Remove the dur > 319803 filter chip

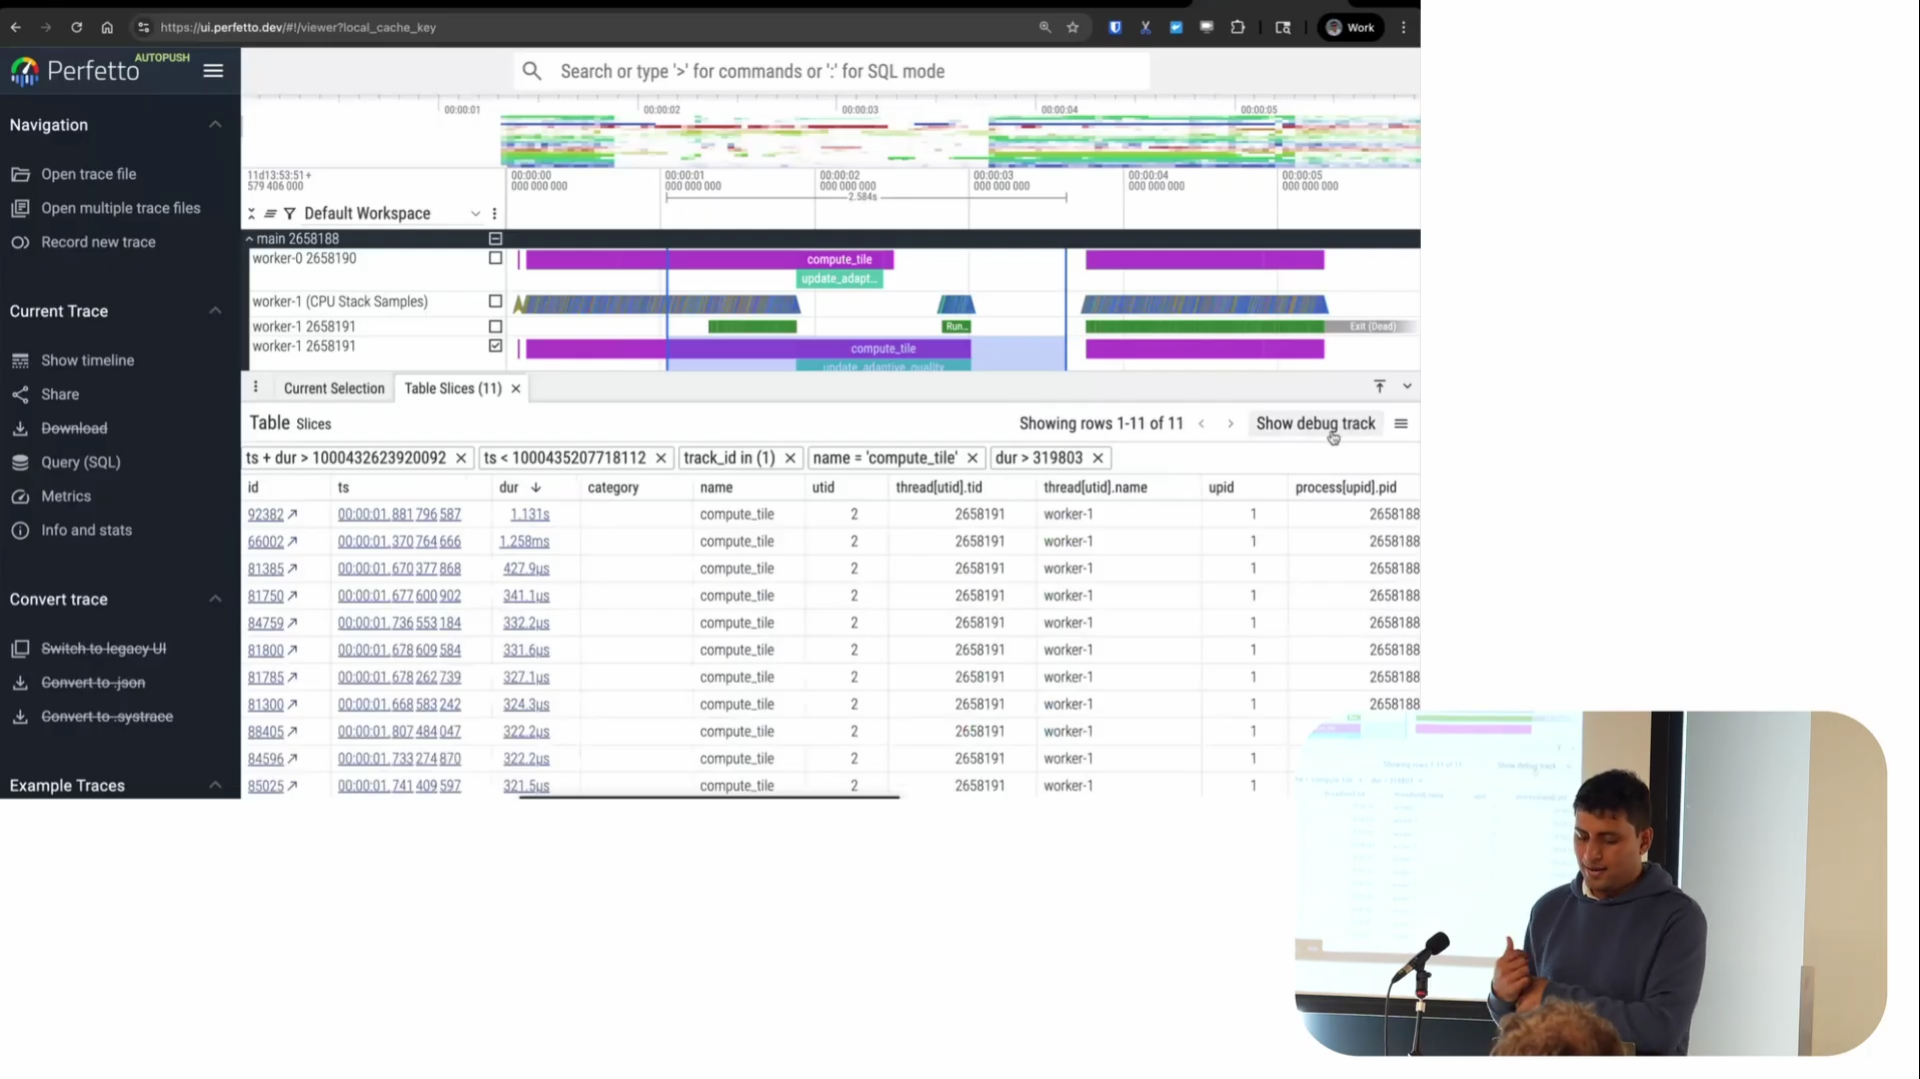(x=1097, y=457)
